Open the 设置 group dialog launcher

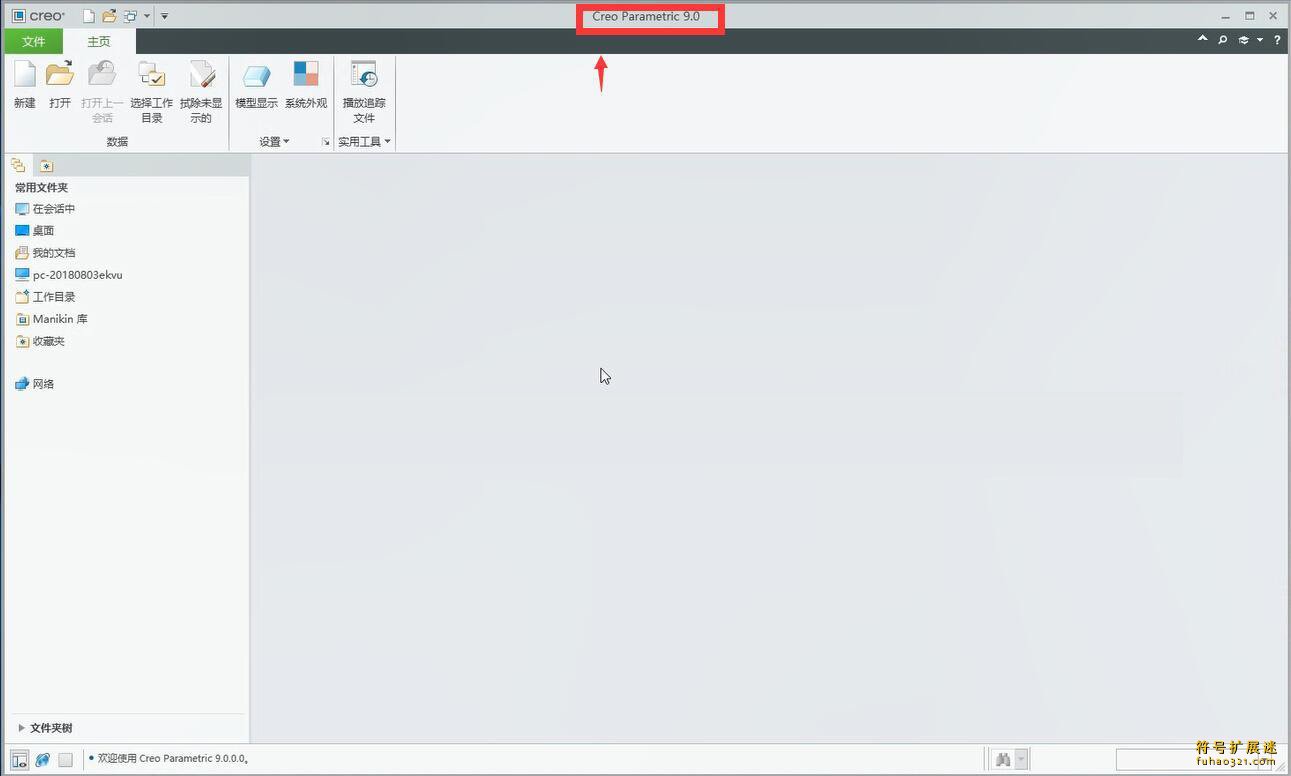325,143
